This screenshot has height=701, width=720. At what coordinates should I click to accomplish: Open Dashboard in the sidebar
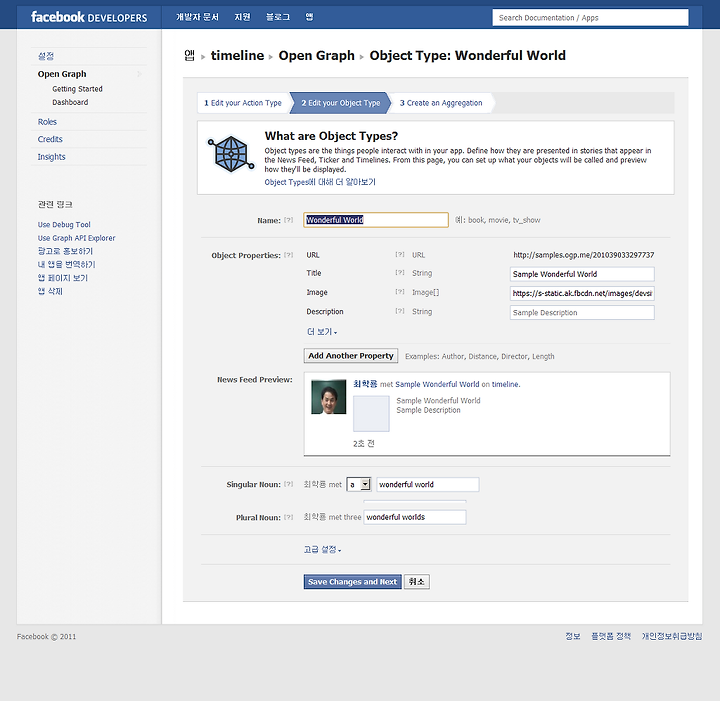[70, 102]
